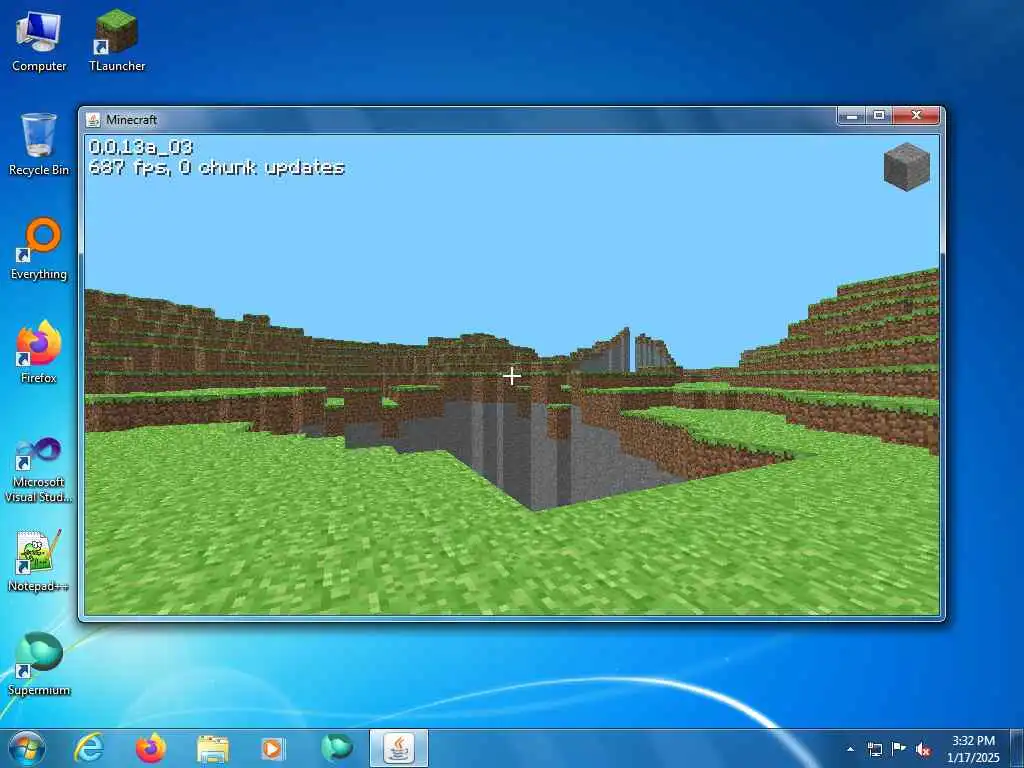Select the Firefox desktop shortcut

pyautogui.click(x=39, y=353)
